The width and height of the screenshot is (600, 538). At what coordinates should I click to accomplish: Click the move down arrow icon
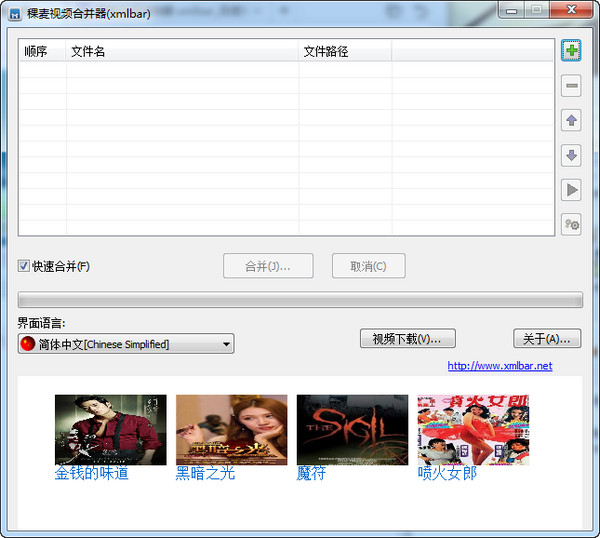(572, 155)
